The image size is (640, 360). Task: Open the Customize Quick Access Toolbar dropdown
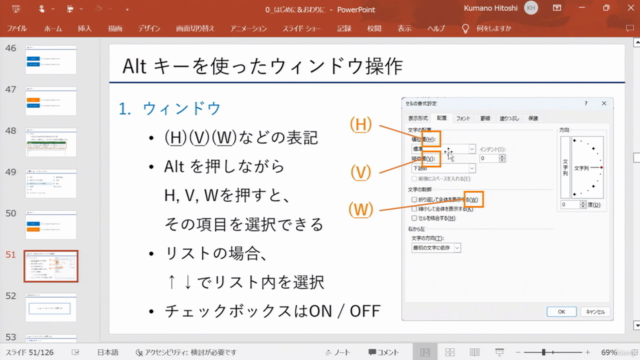127,9
